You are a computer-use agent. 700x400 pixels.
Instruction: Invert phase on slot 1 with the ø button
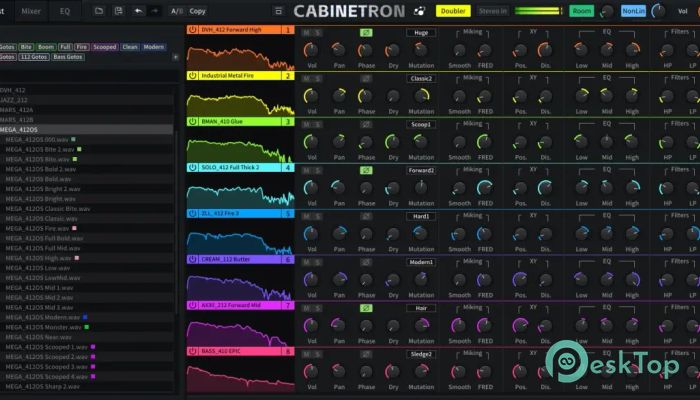click(x=366, y=32)
